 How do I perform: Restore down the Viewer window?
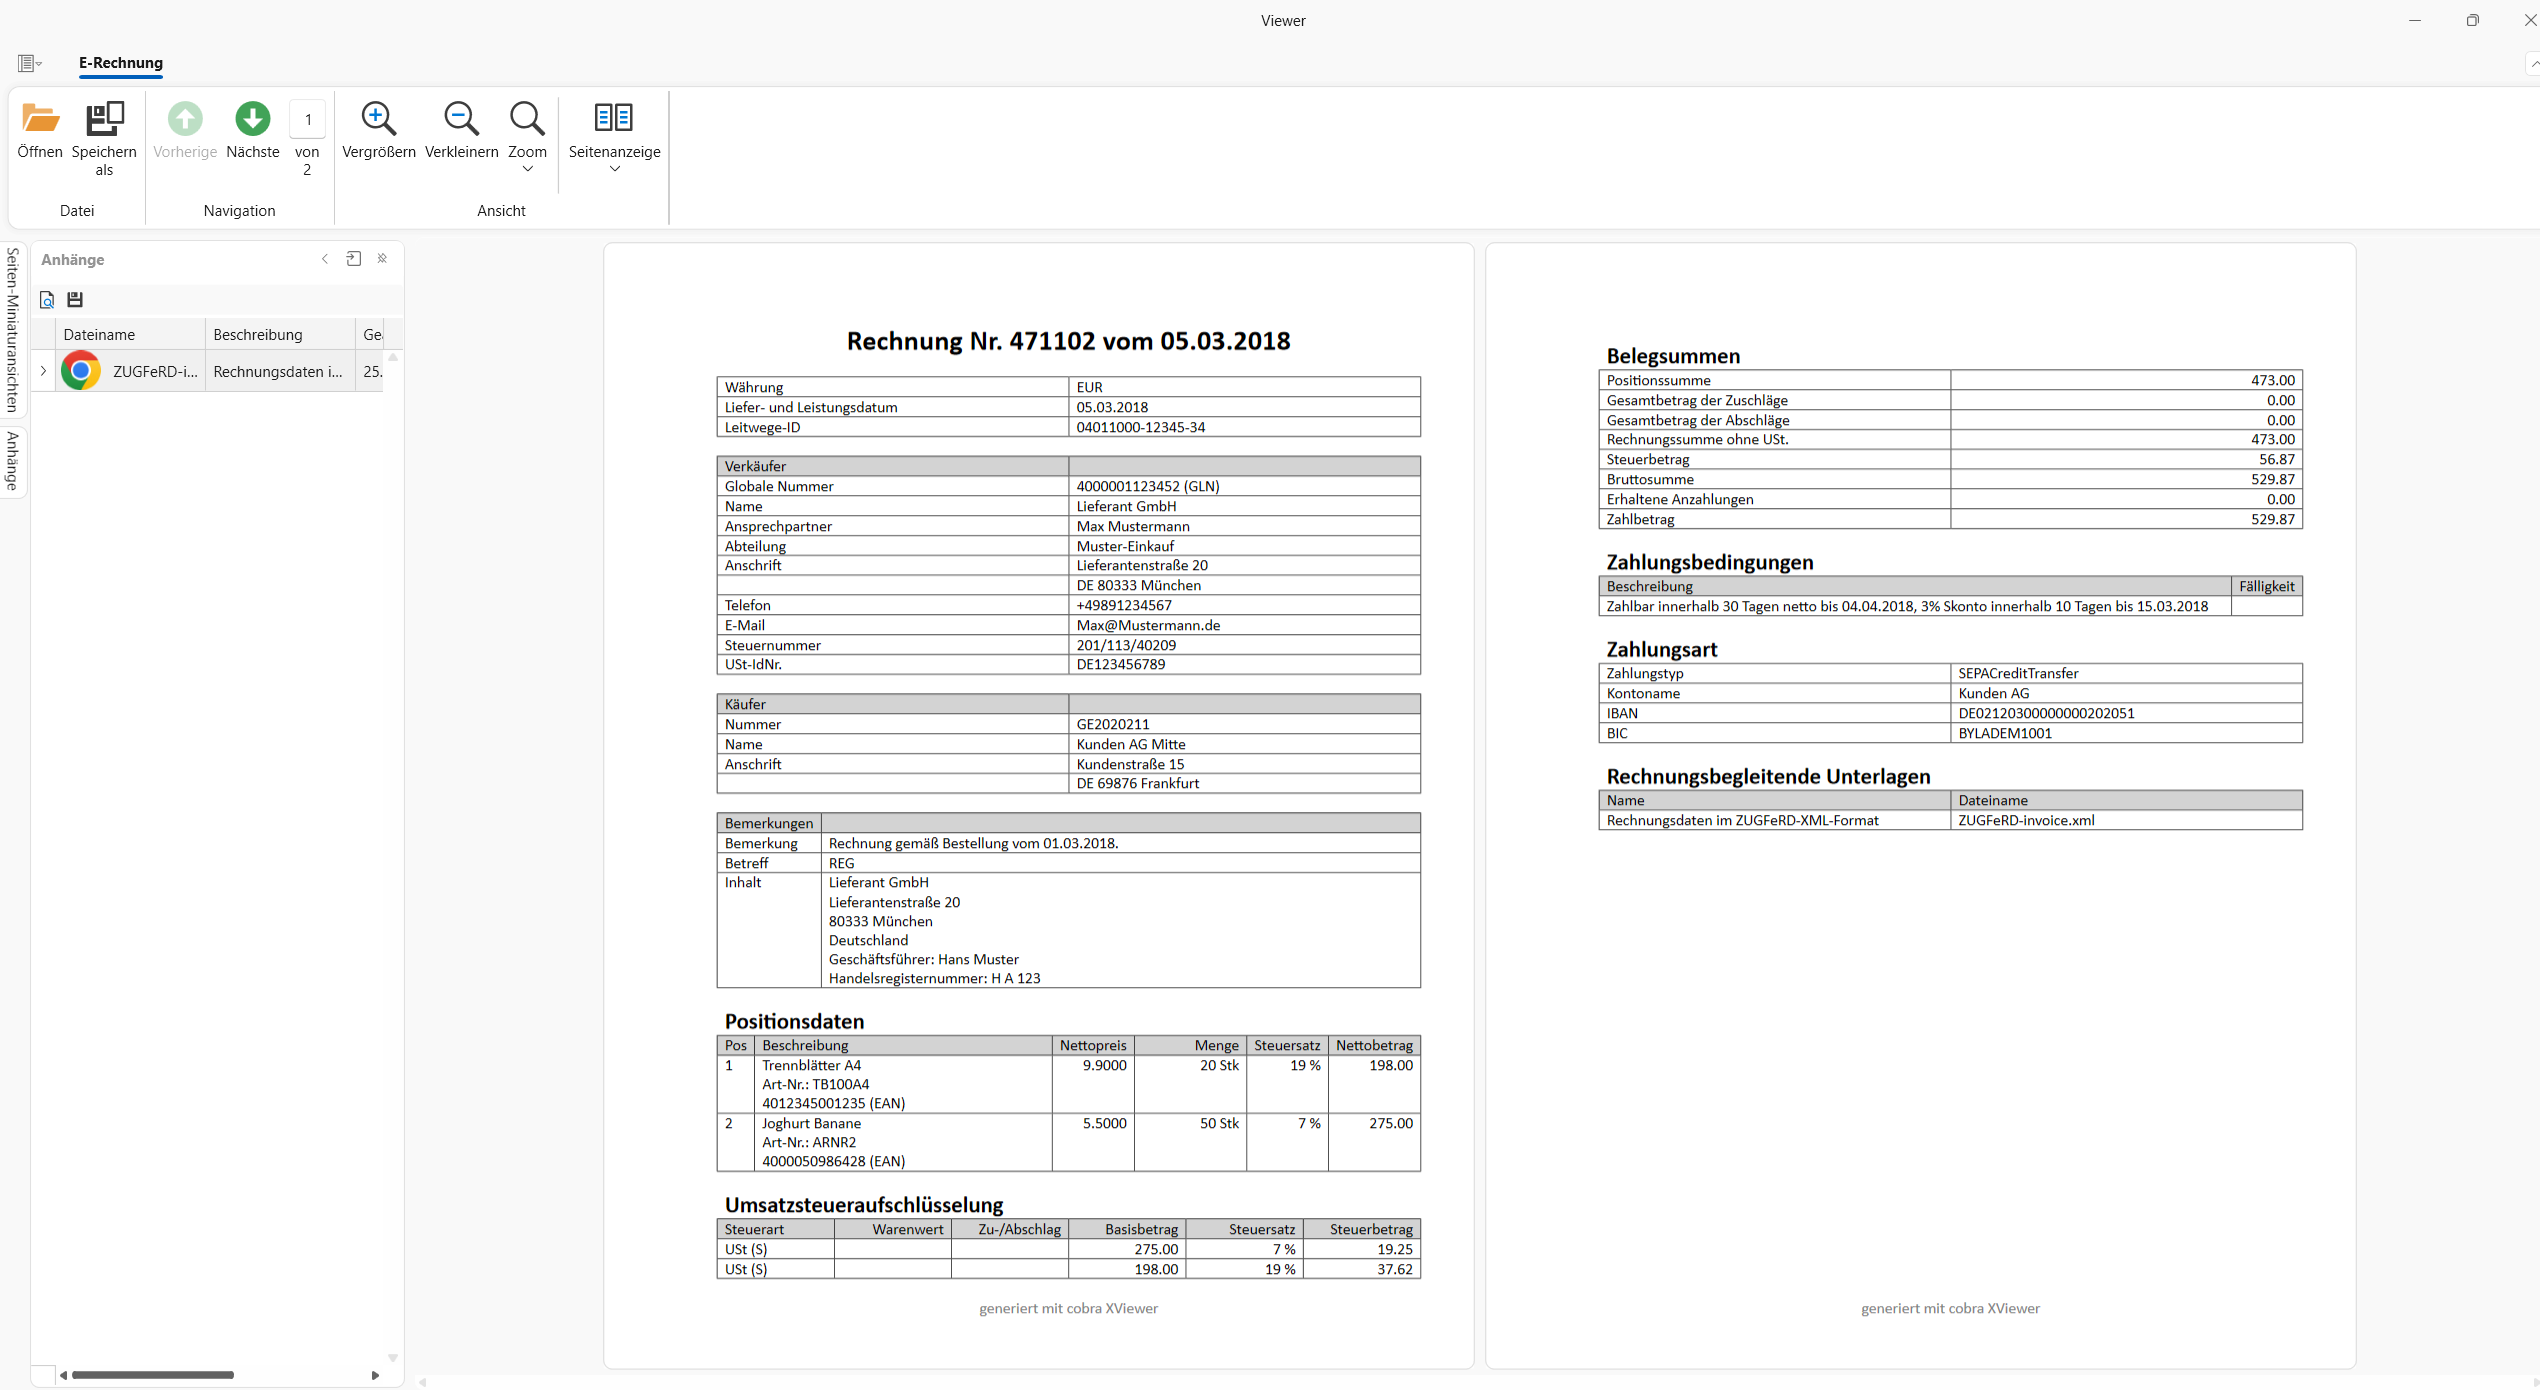(x=2472, y=20)
